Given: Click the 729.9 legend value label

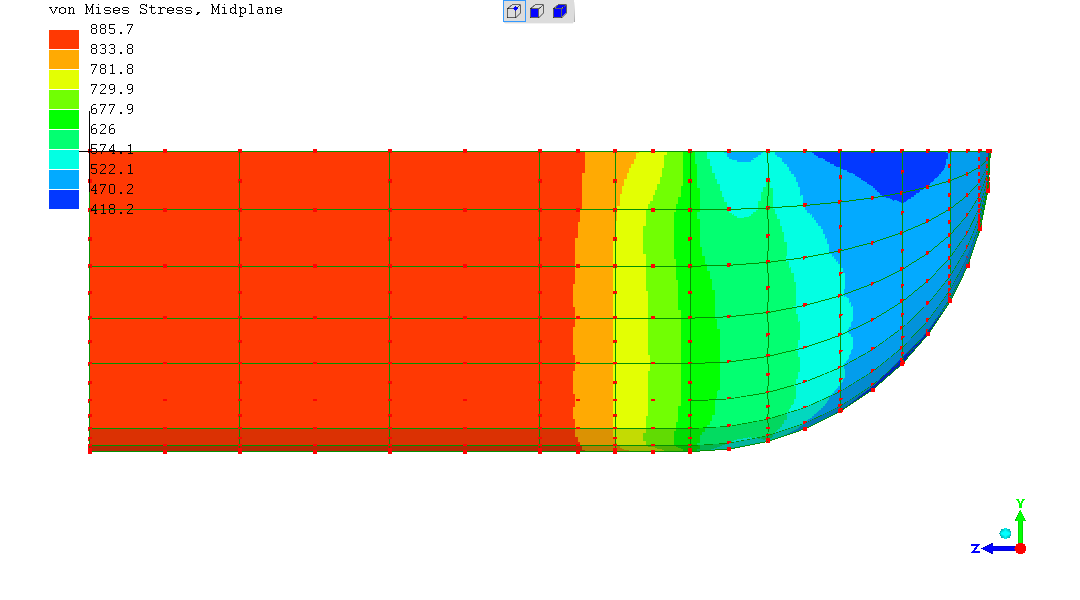Looking at the screenshot, I should coord(112,89).
